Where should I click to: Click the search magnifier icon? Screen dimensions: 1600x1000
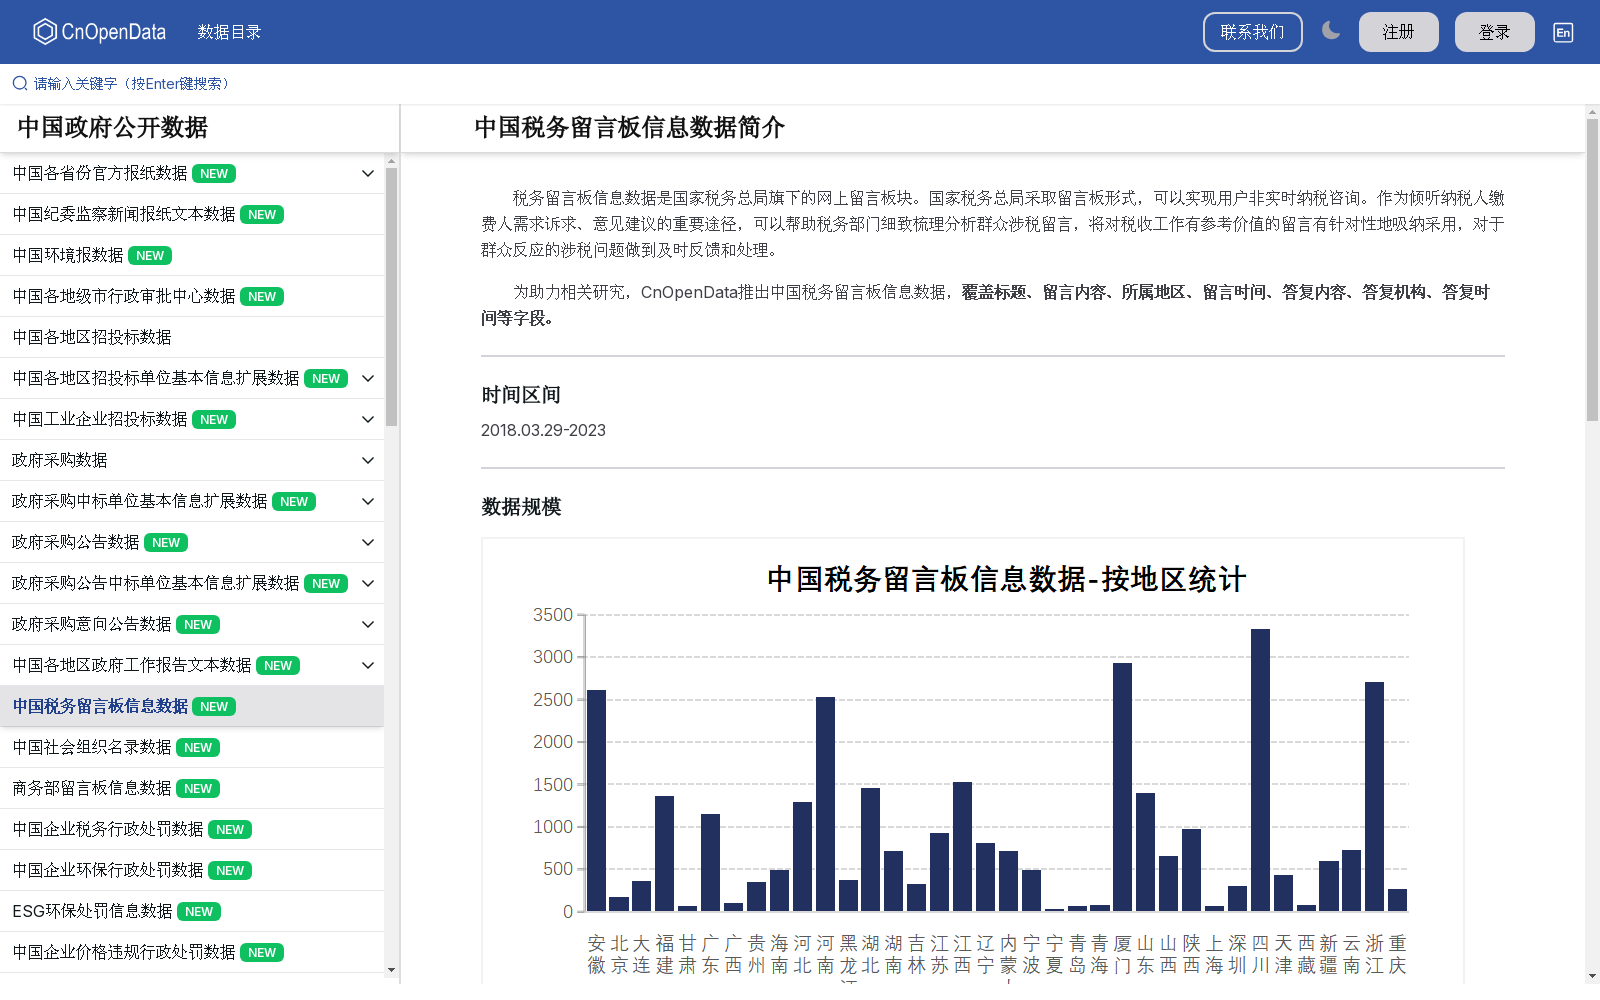20,84
